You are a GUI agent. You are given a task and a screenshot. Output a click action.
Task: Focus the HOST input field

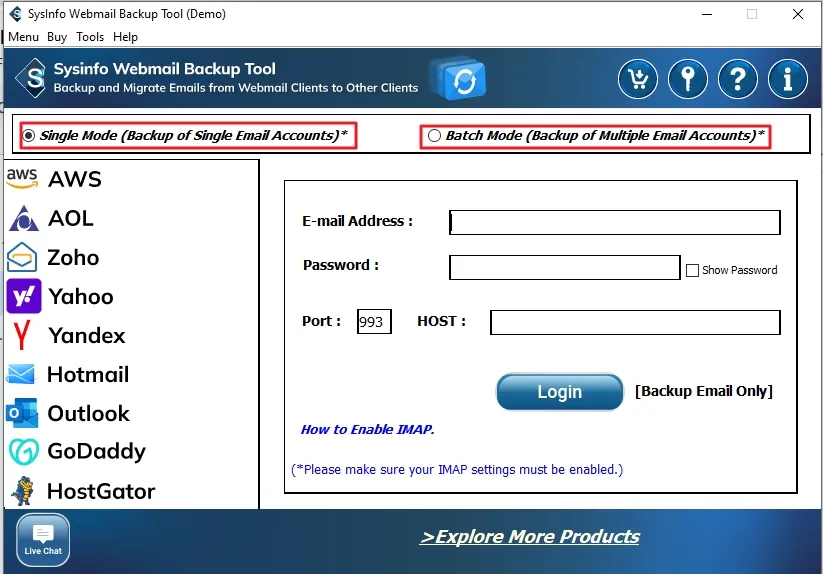(635, 322)
